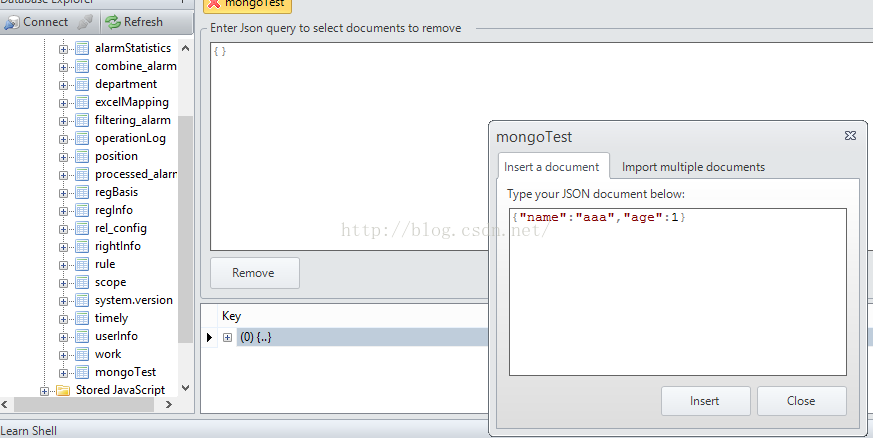
Task: Click the Insert button
Action: (705, 401)
